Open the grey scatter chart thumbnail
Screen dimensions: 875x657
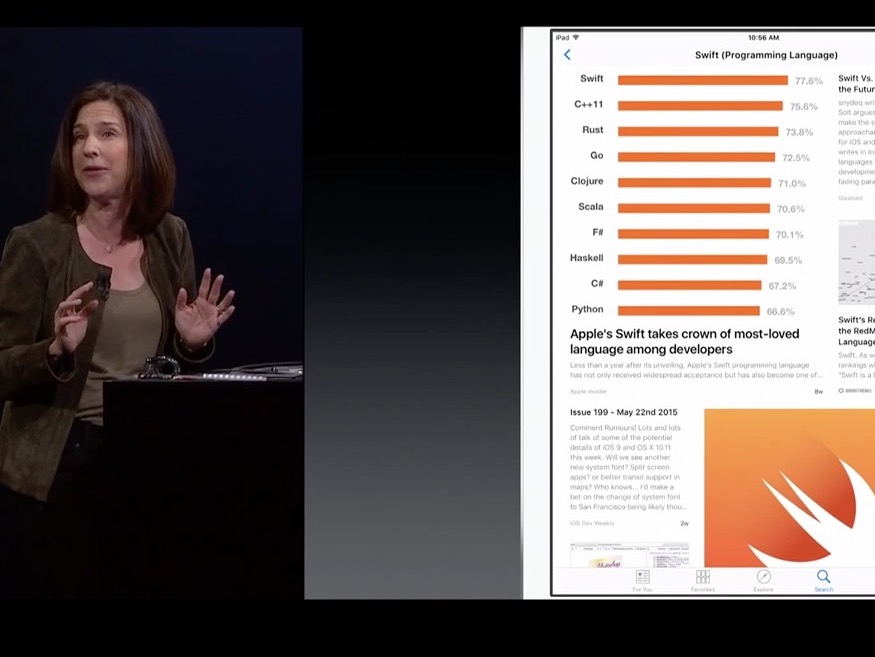(856, 262)
